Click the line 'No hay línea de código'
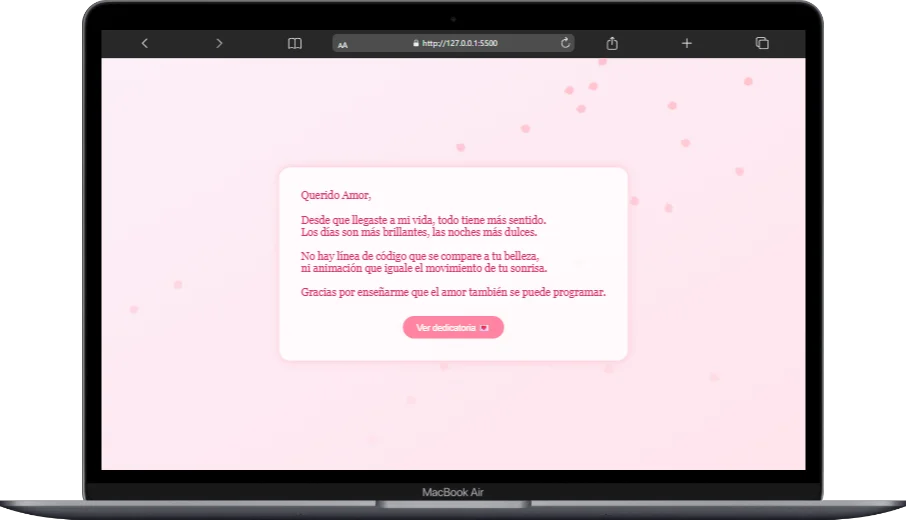 pyautogui.click(x=419, y=256)
